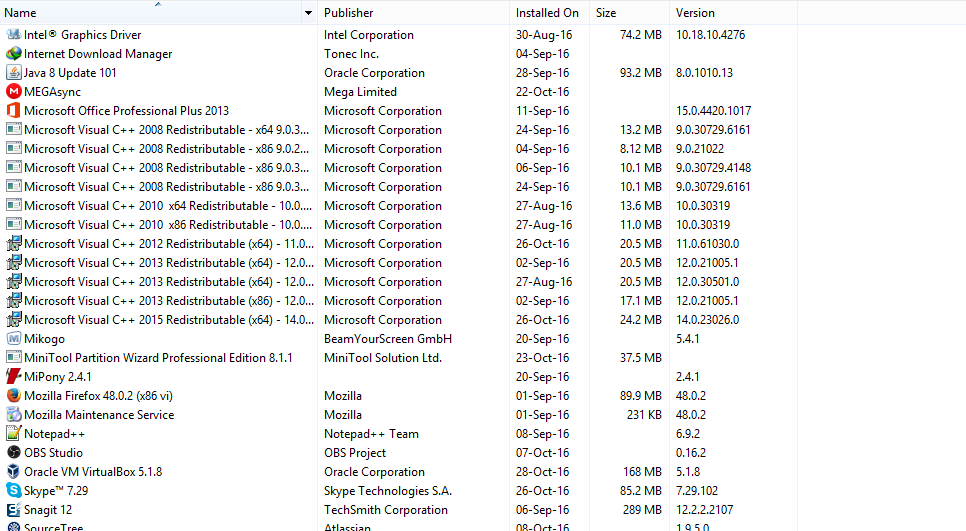Click the Mozilla Firefox icon

(14, 395)
